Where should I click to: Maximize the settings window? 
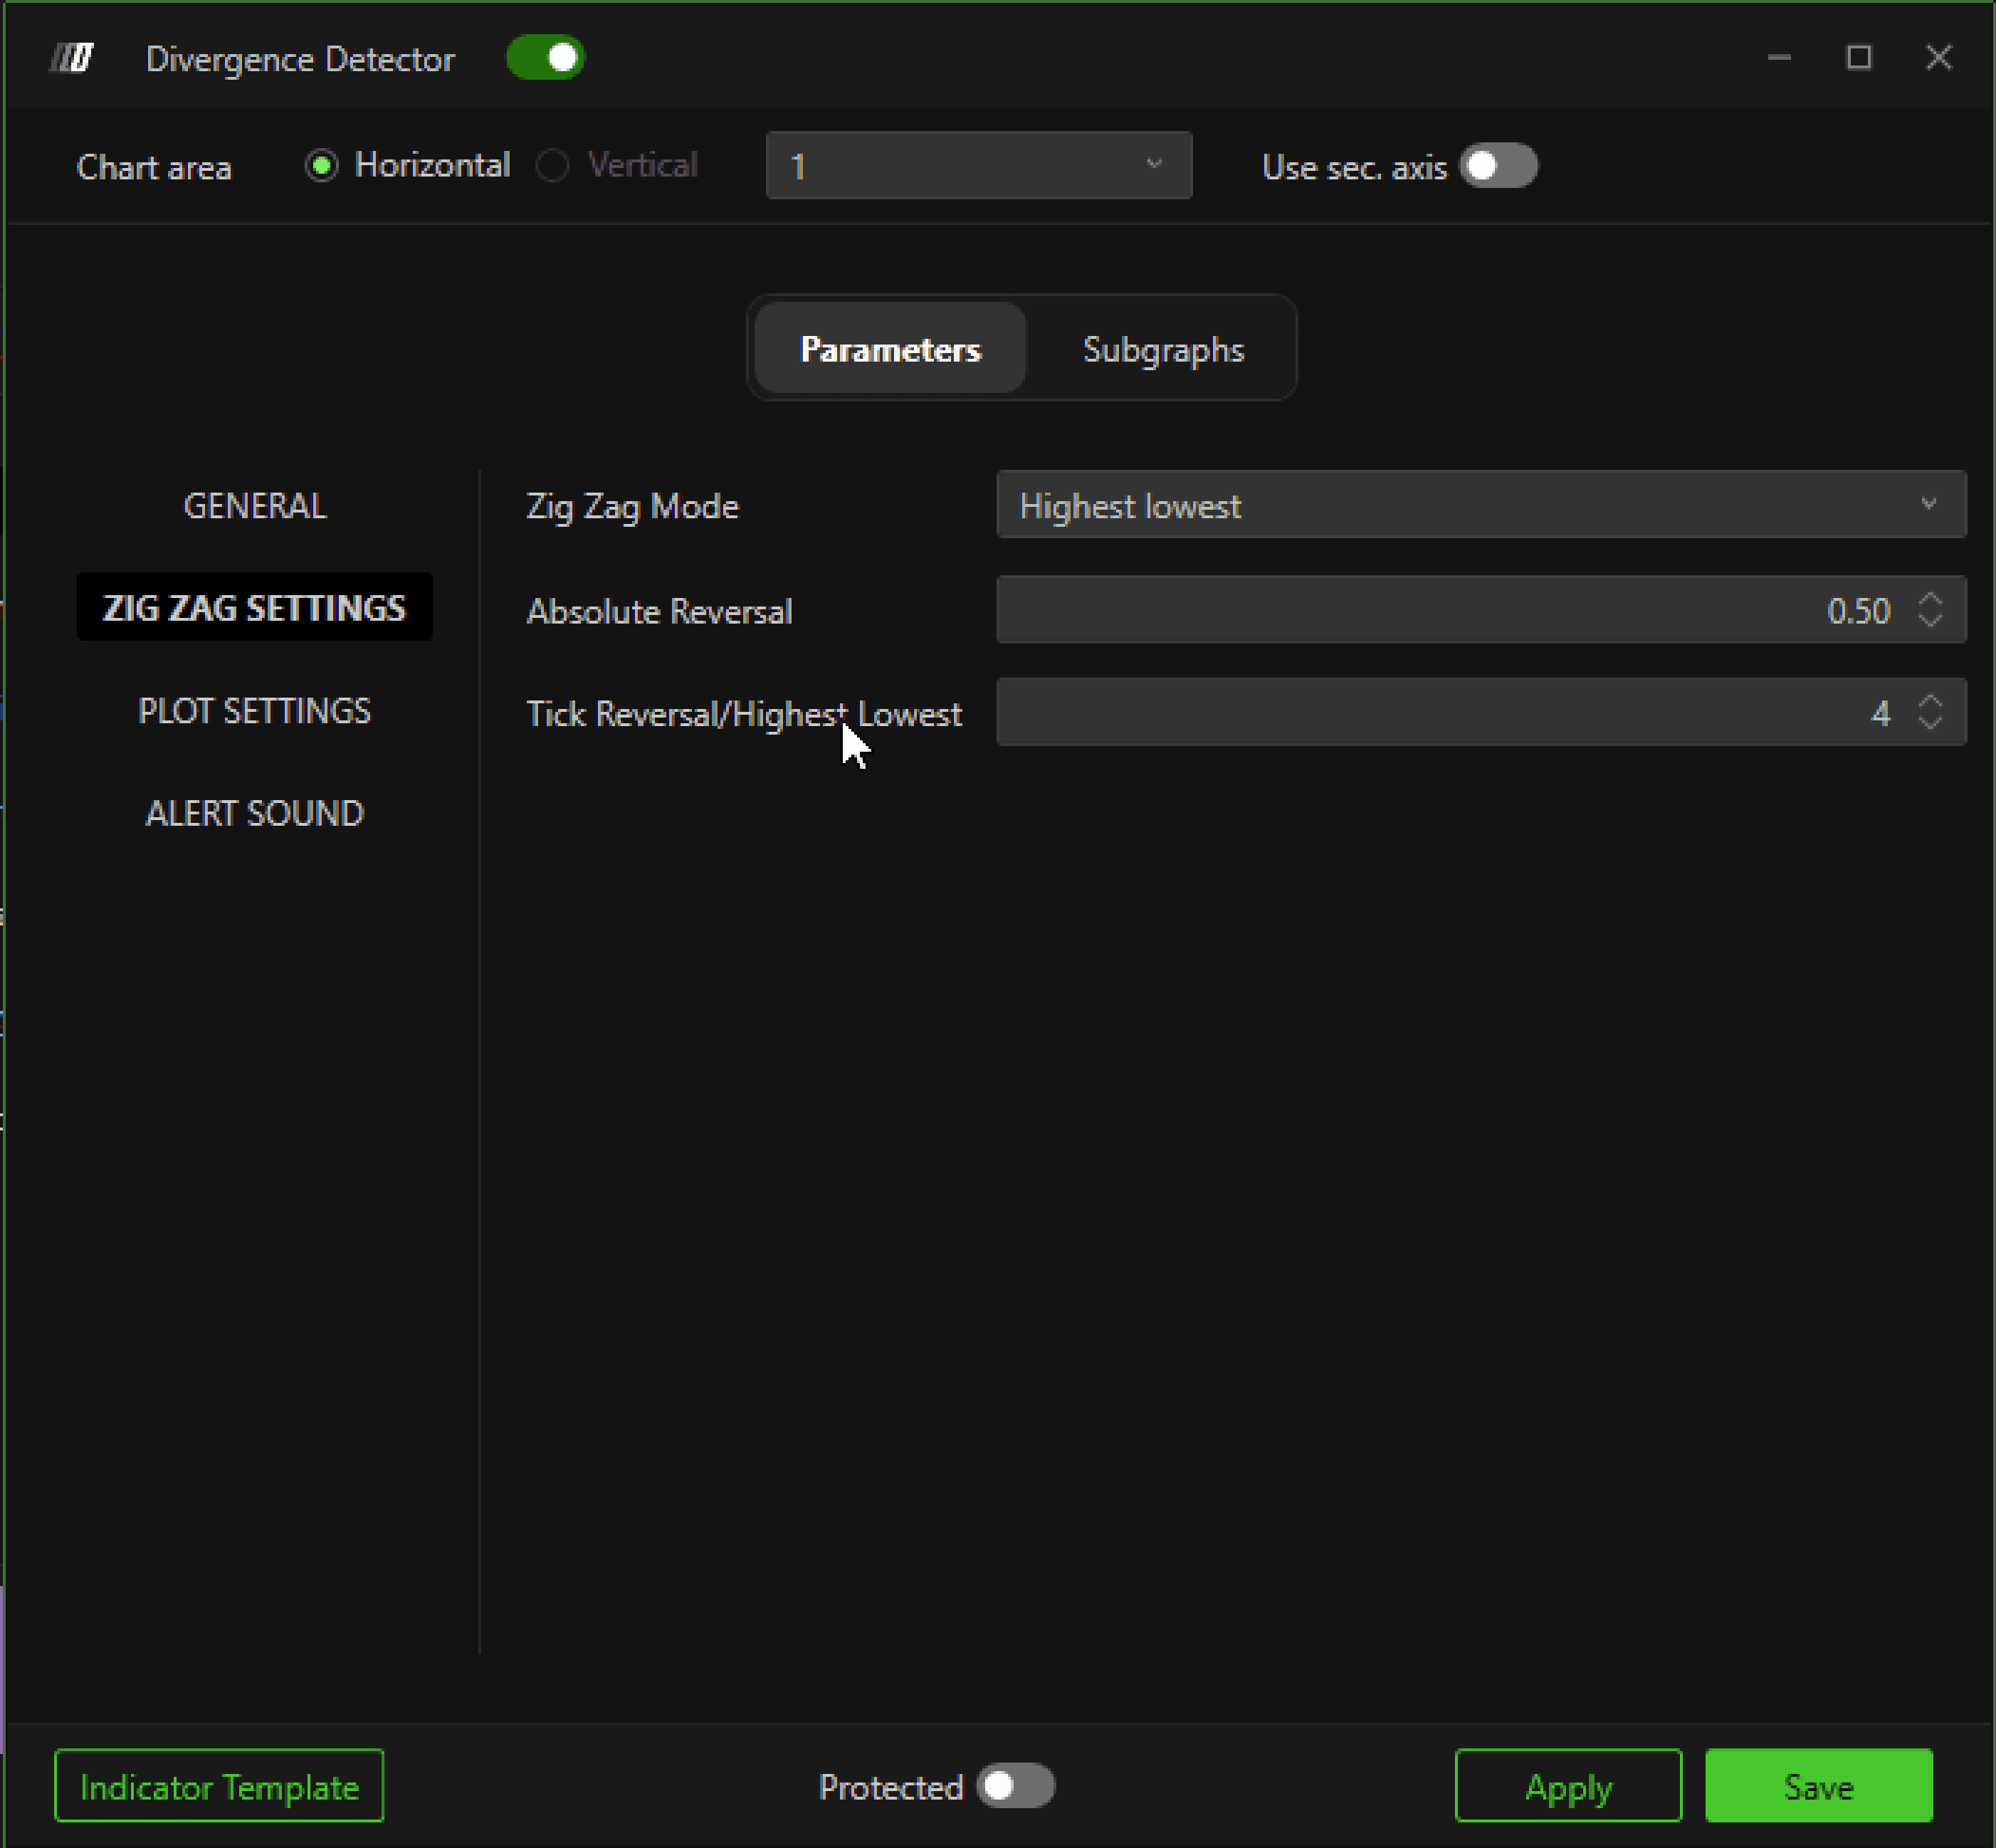(x=1858, y=58)
